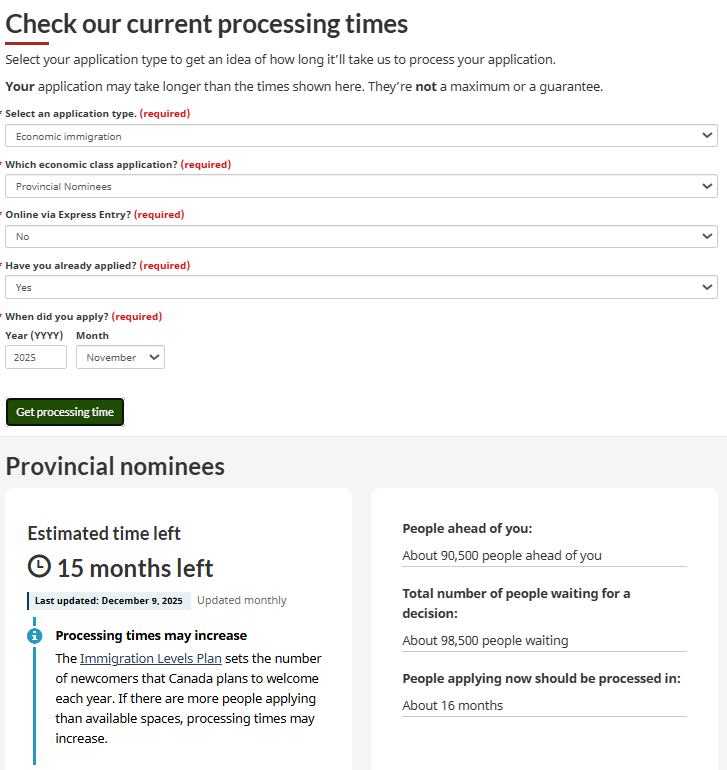Click the Year input field containing 2025
Image resolution: width=727 pixels, height=770 pixels.
36,357
